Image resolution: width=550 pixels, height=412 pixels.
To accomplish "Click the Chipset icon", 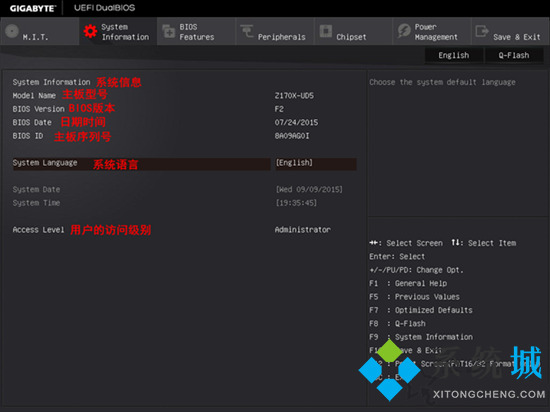I will 326,31.
